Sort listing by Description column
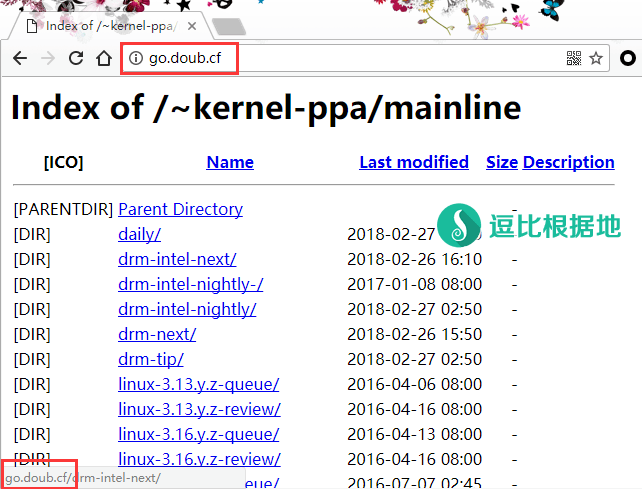This screenshot has width=642, height=489. pos(568,162)
